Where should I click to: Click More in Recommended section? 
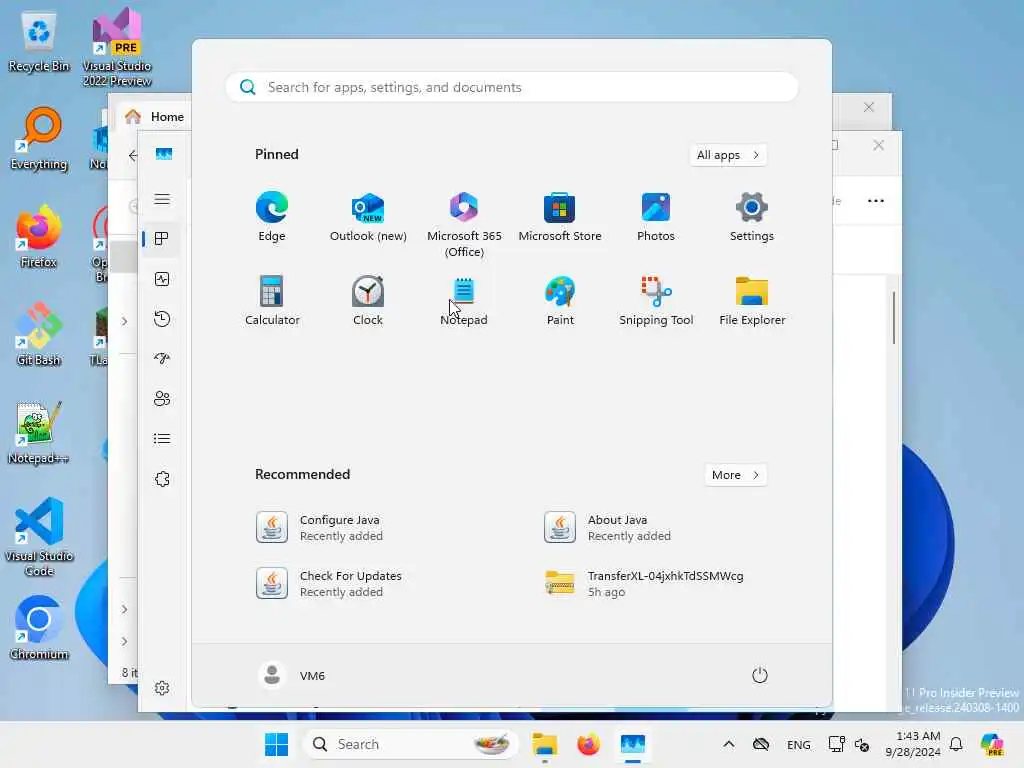pyautogui.click(x=735, y=475)
